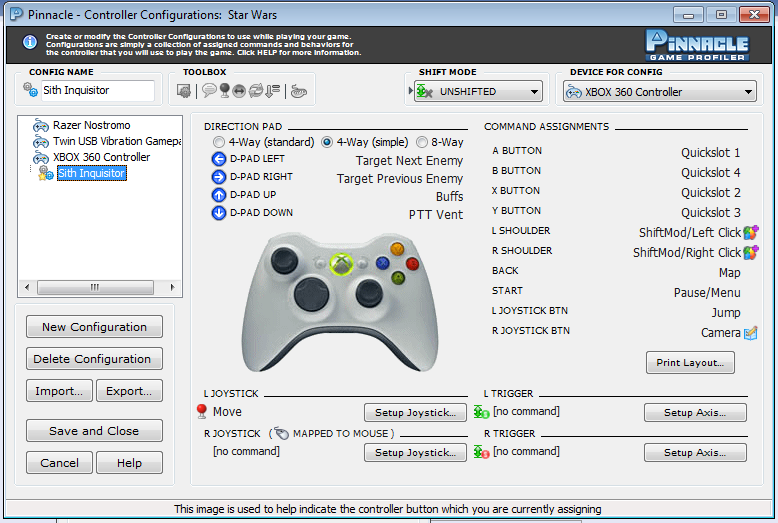Click the Export button
The width and height of the screenshot is (778, 523).
[129, 391]
